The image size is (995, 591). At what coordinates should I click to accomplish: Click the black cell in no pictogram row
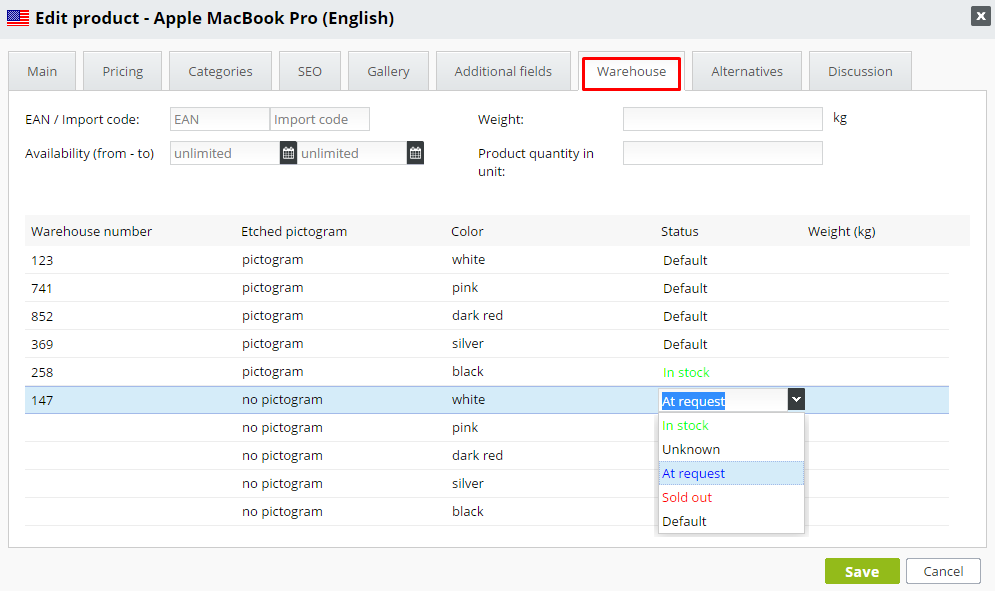[468, 511]
